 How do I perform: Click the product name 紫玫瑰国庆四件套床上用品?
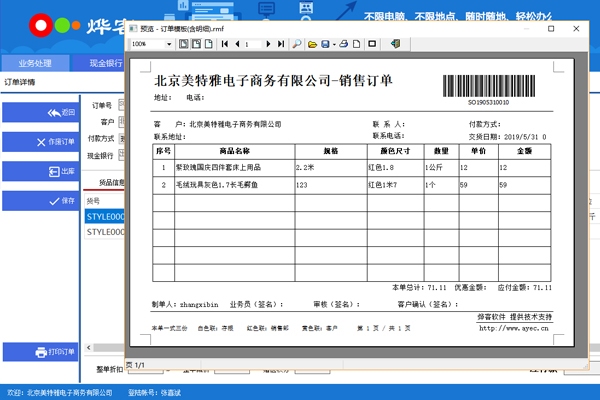218,167
